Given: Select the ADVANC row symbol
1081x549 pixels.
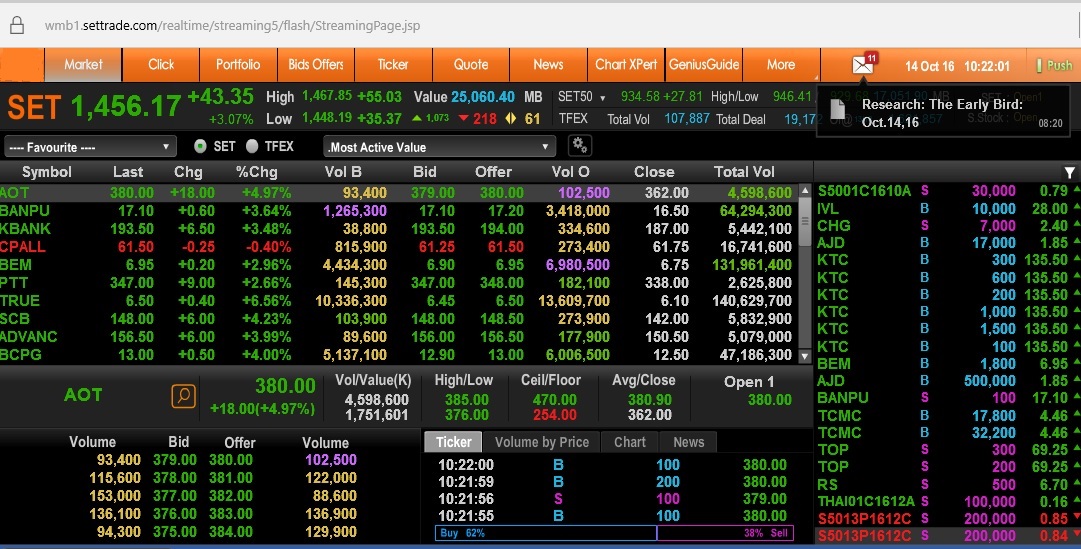Looking at the screenshot, I should (29, 337).
